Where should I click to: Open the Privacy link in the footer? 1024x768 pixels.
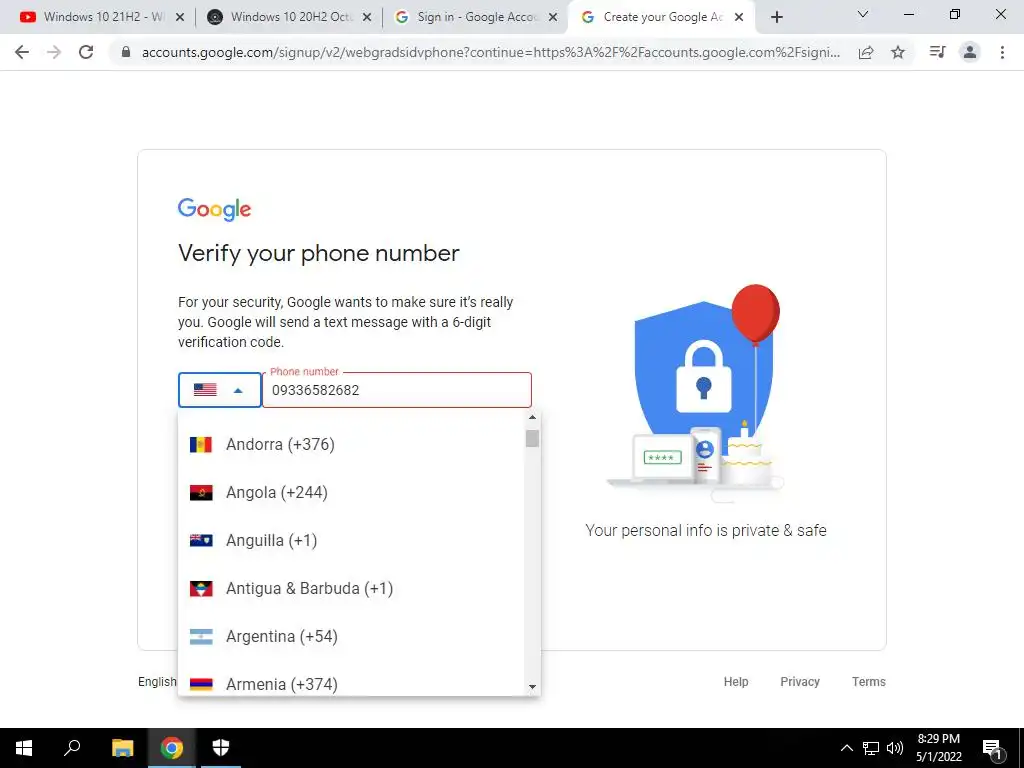[x=799, y=681]
